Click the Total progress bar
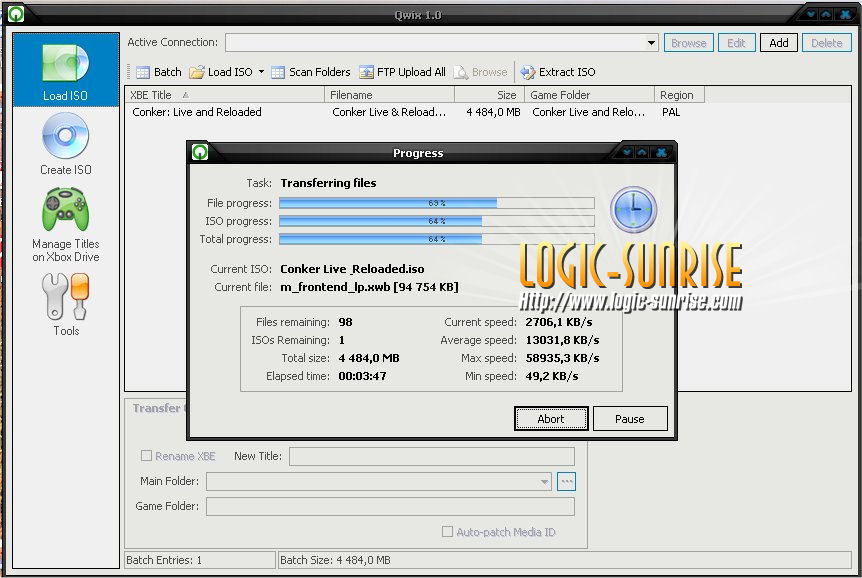Viewport: 862px width, 578px height. tap(436, 239)
